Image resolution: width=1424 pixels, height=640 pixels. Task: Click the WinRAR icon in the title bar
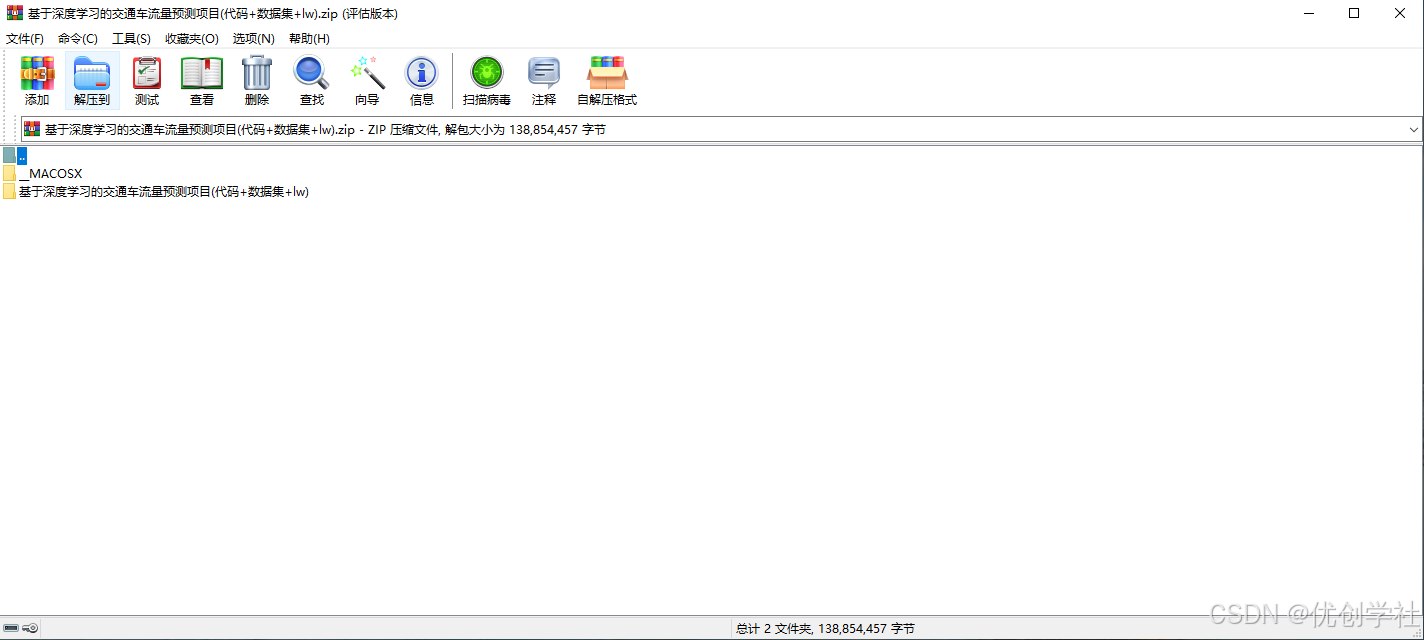pos(15,13)
